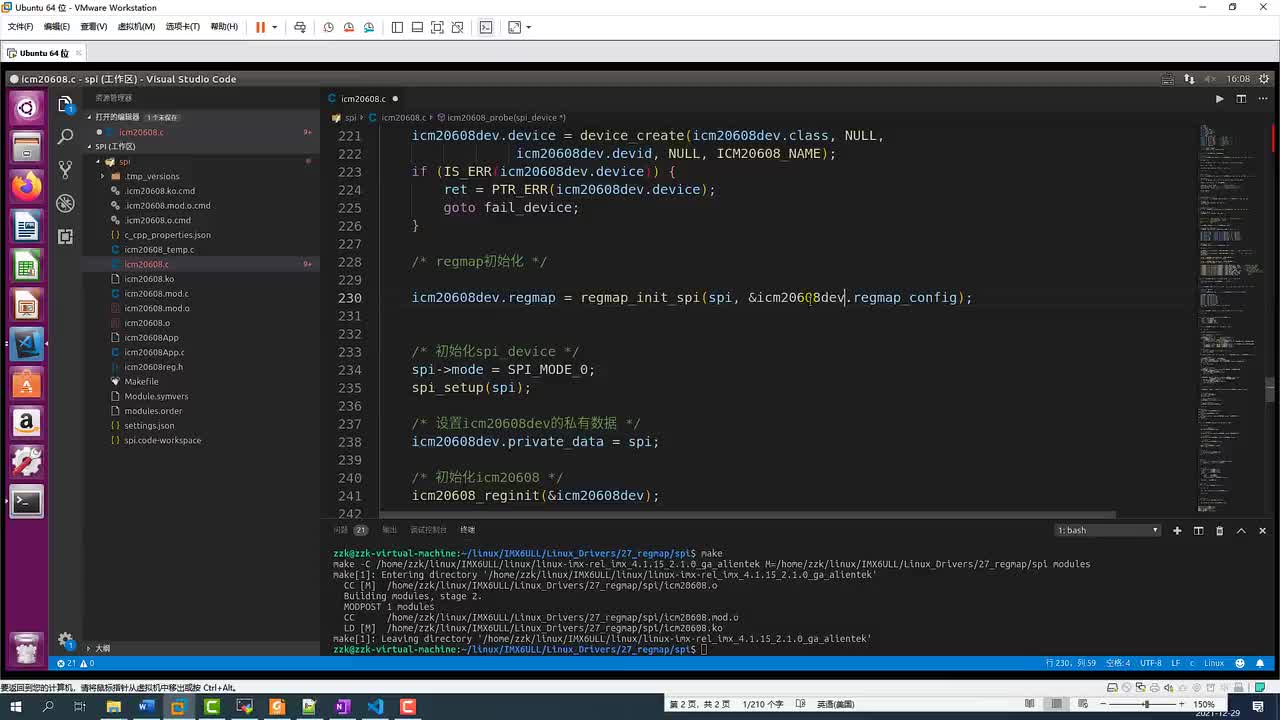
Task: Open the Extensions view icon
Action: (66, 236)
